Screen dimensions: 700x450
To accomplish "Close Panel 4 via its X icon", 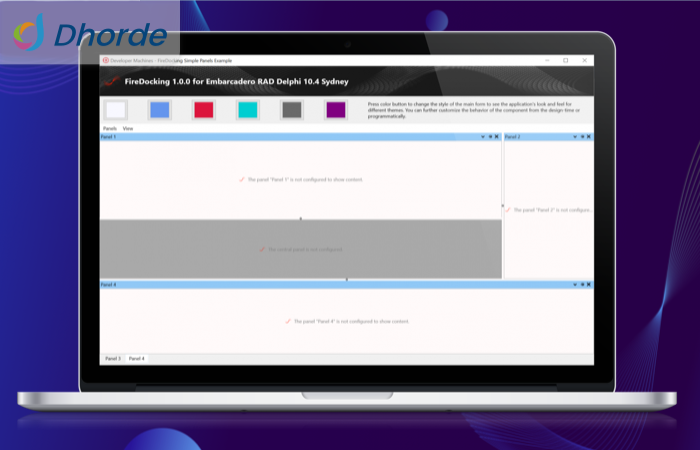I will click(589, 285).
